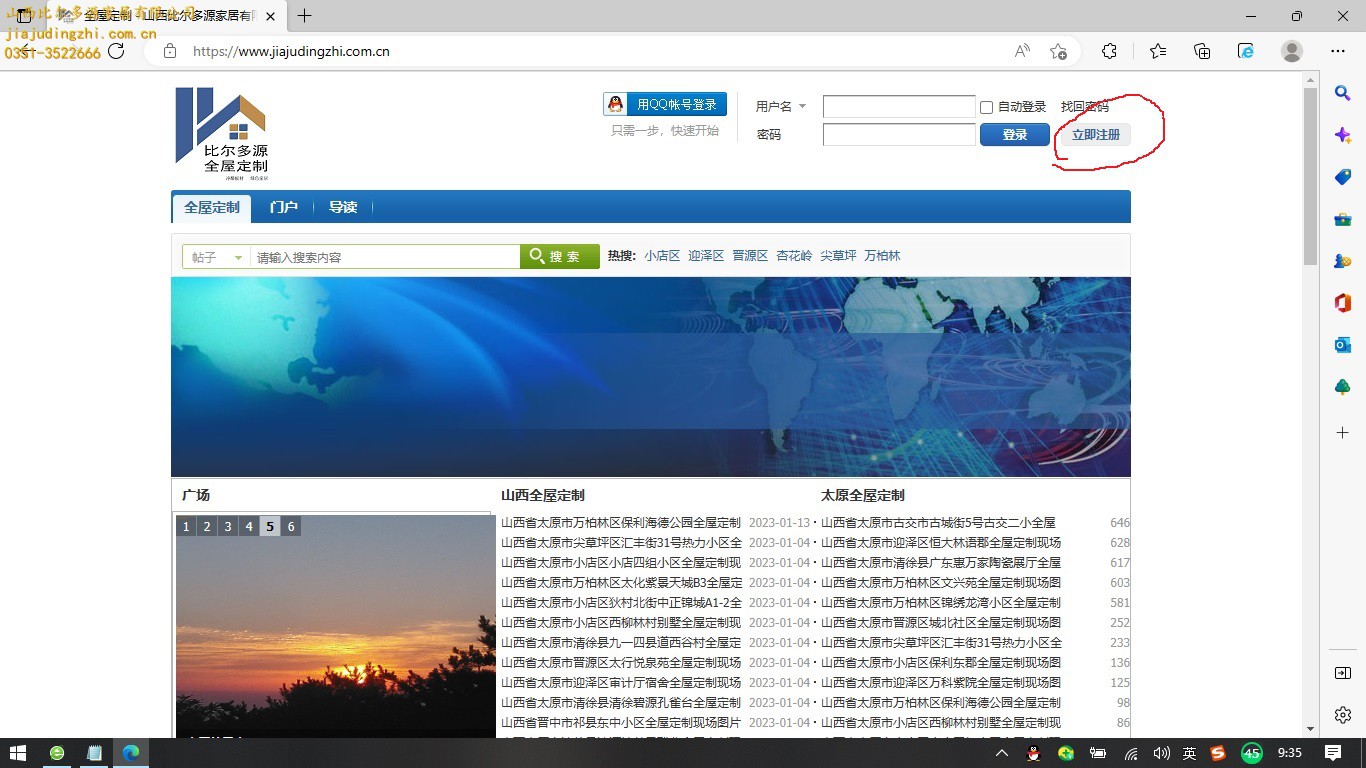Open the sidebar Search icon
Viewport: 1366px width, 768px height.
(1343, 93)
